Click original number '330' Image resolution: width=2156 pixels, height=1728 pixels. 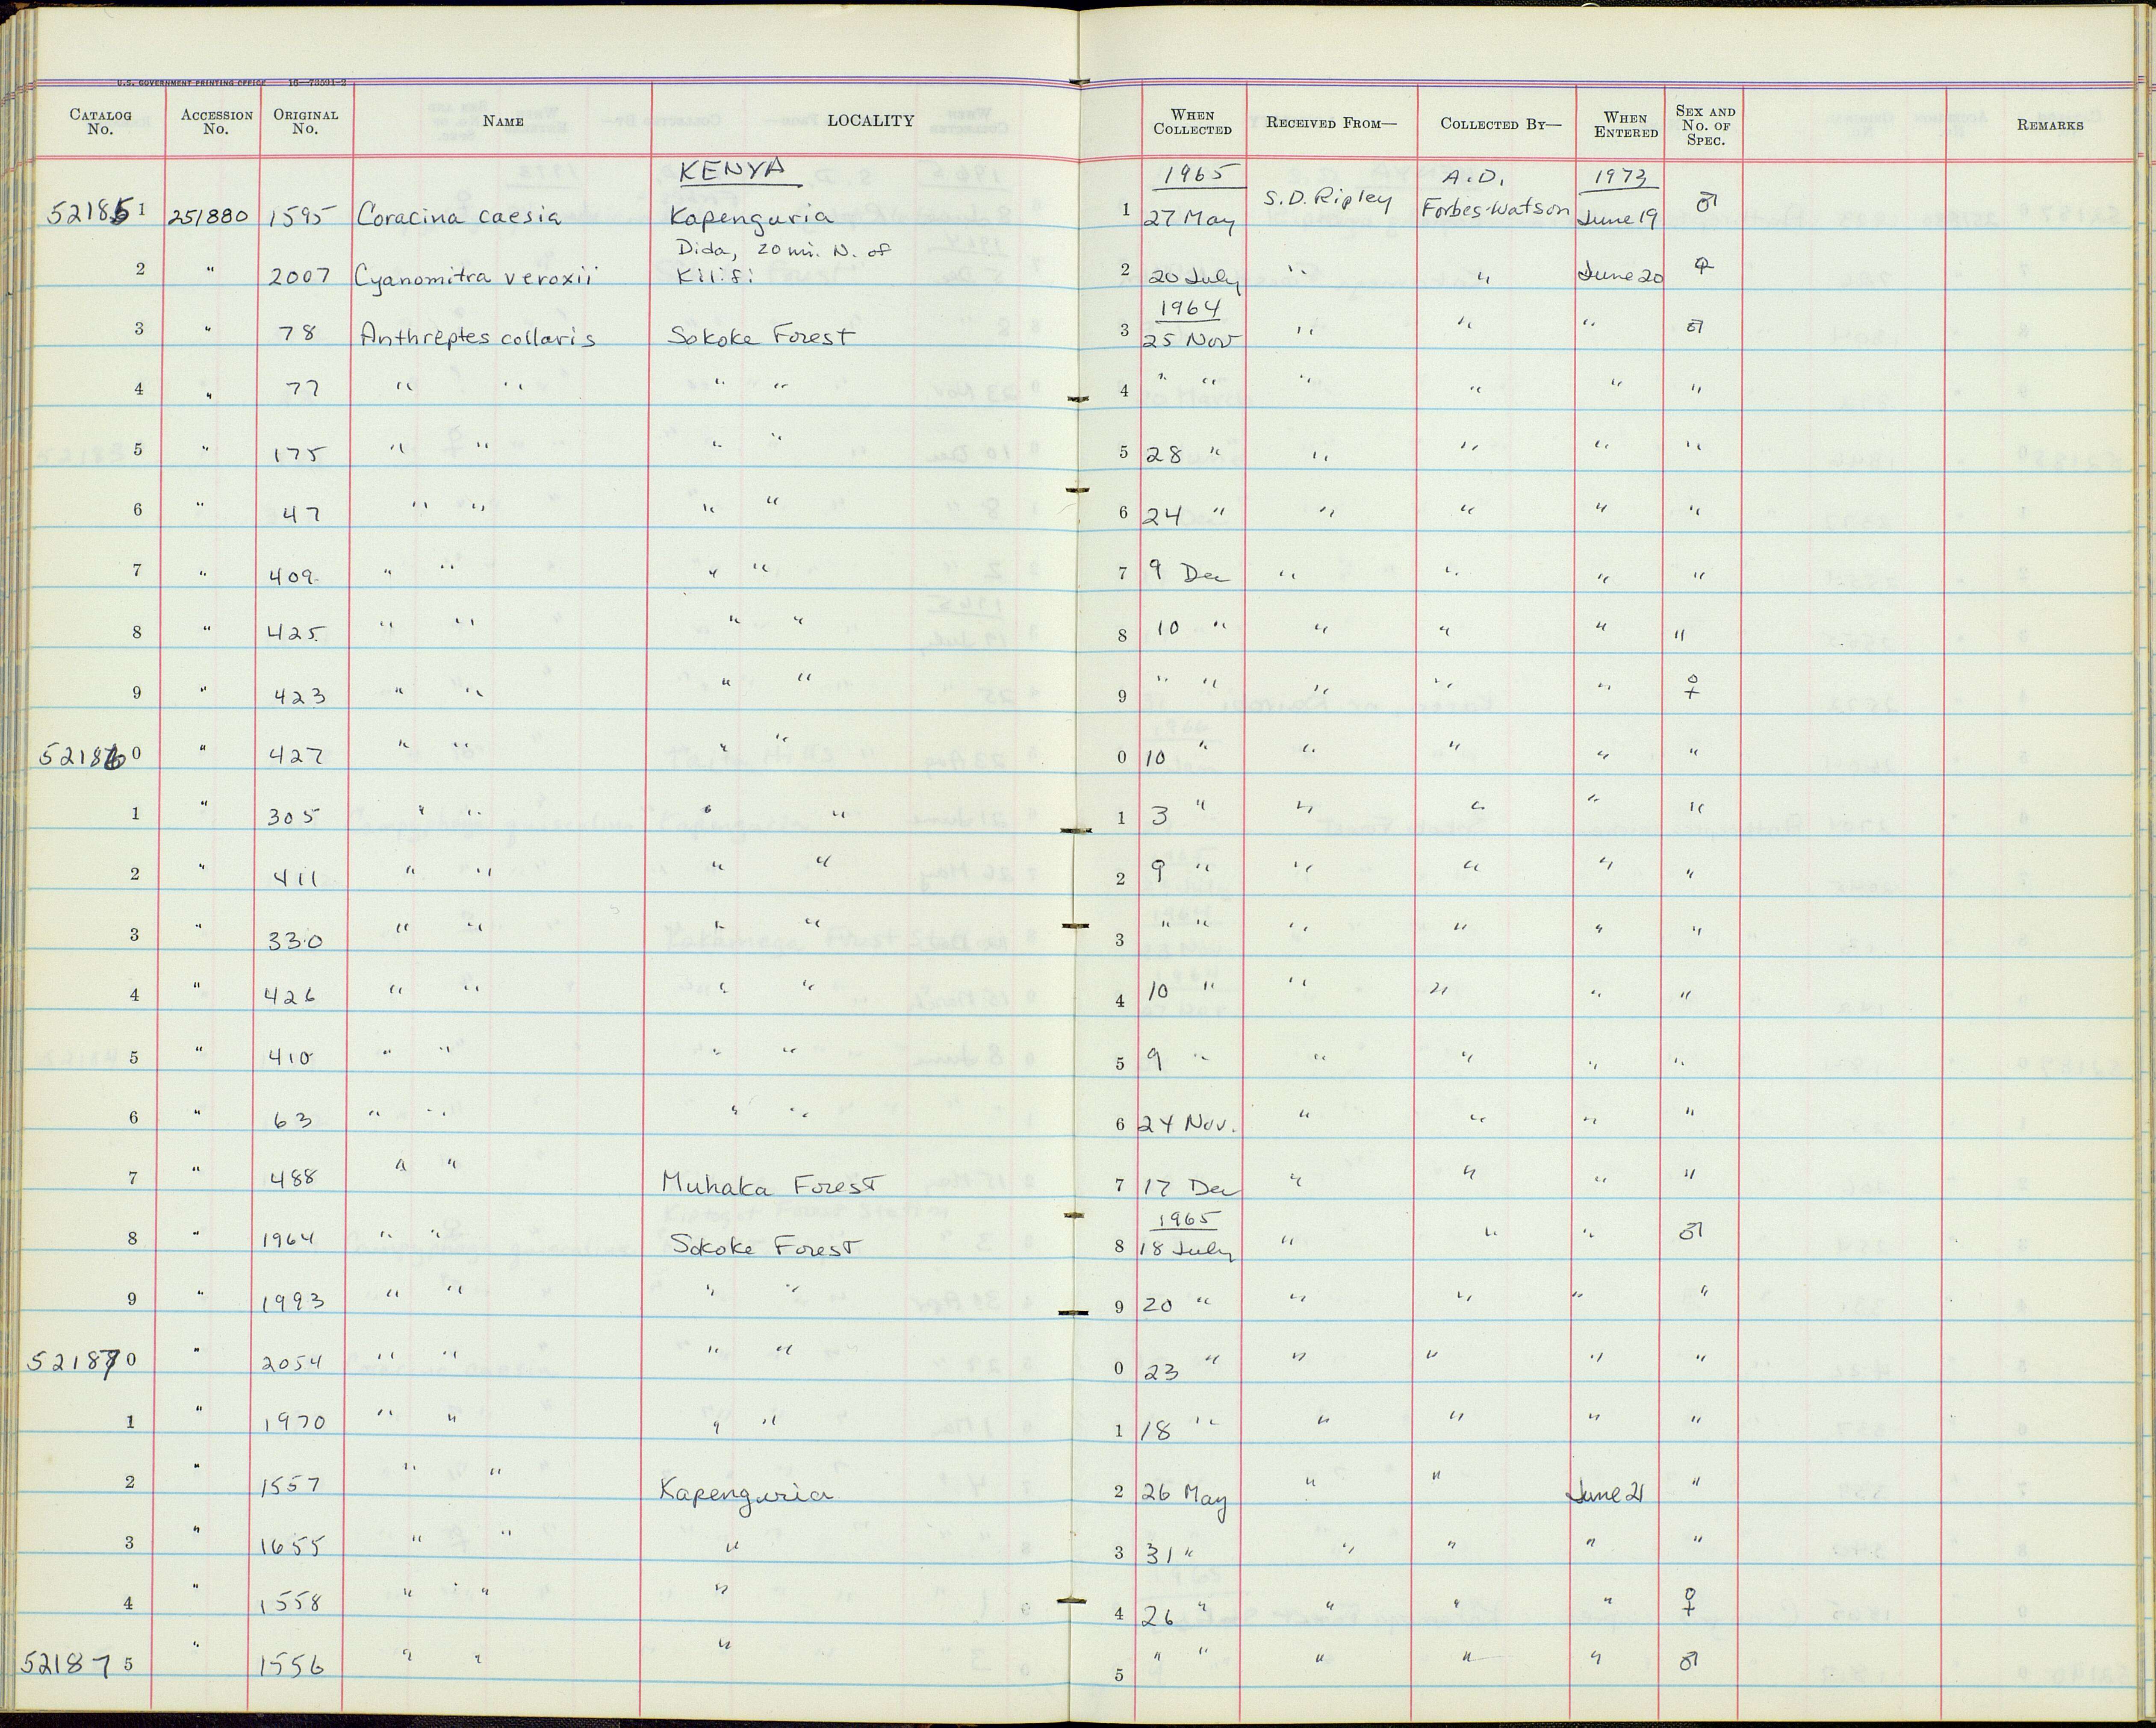(296, 942)
